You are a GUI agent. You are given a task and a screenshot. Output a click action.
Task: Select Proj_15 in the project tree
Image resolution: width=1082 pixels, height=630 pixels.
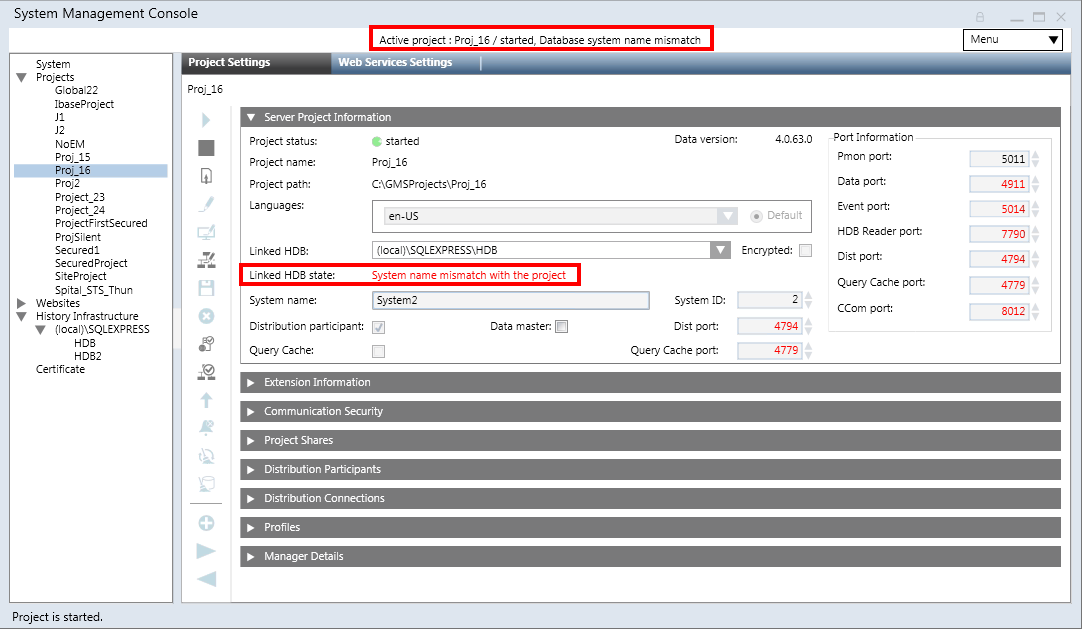point(72,157)
